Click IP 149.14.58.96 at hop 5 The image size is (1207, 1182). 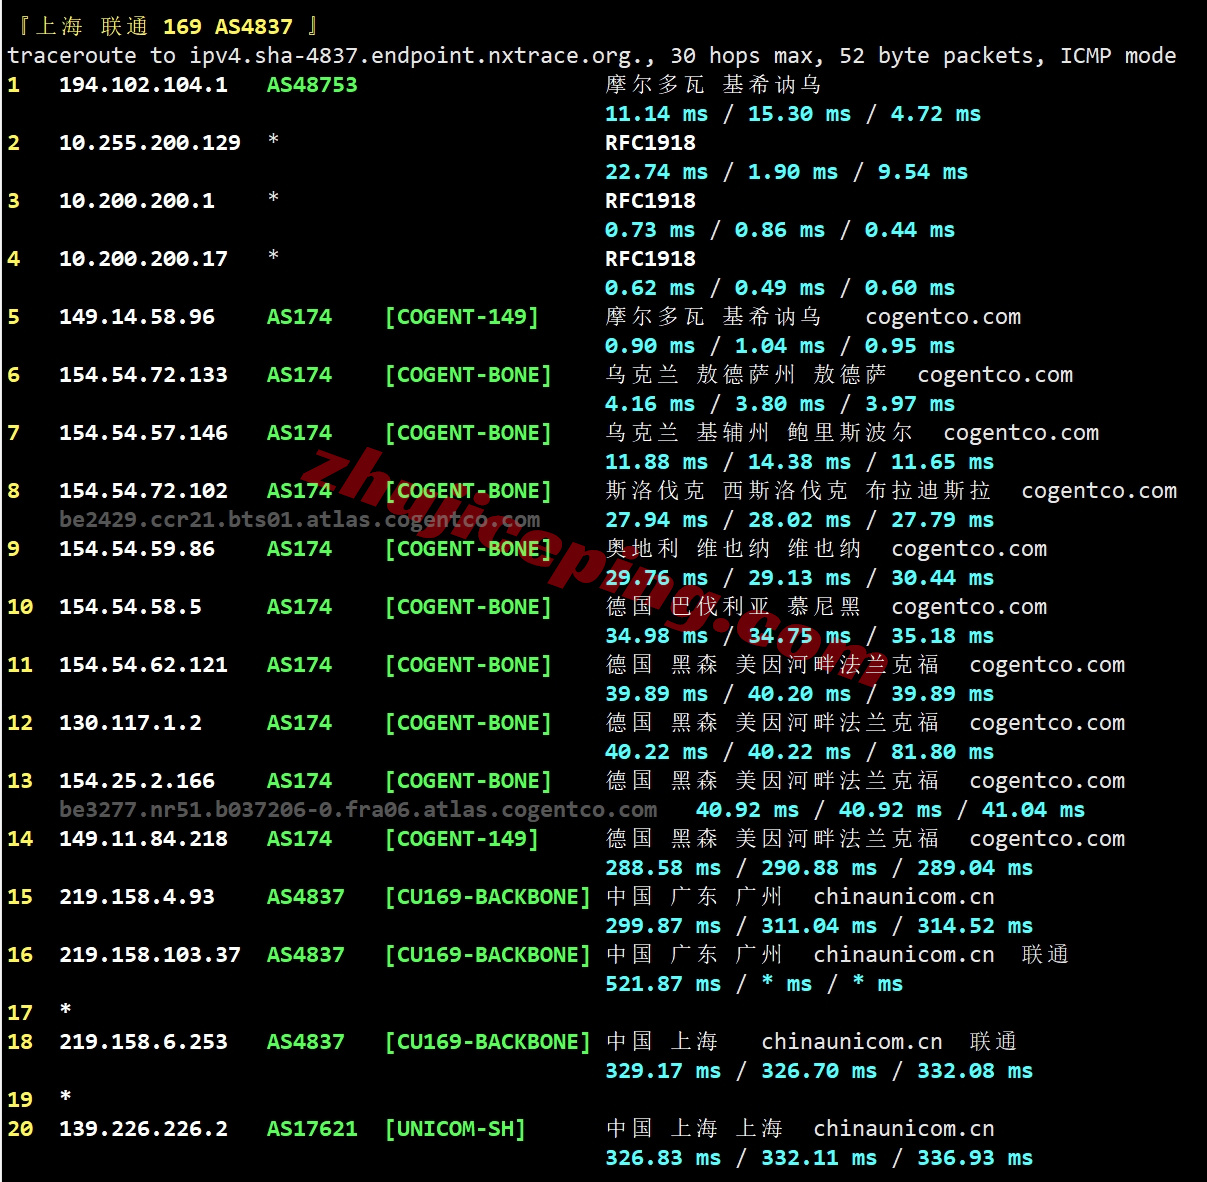coord(137,317)
